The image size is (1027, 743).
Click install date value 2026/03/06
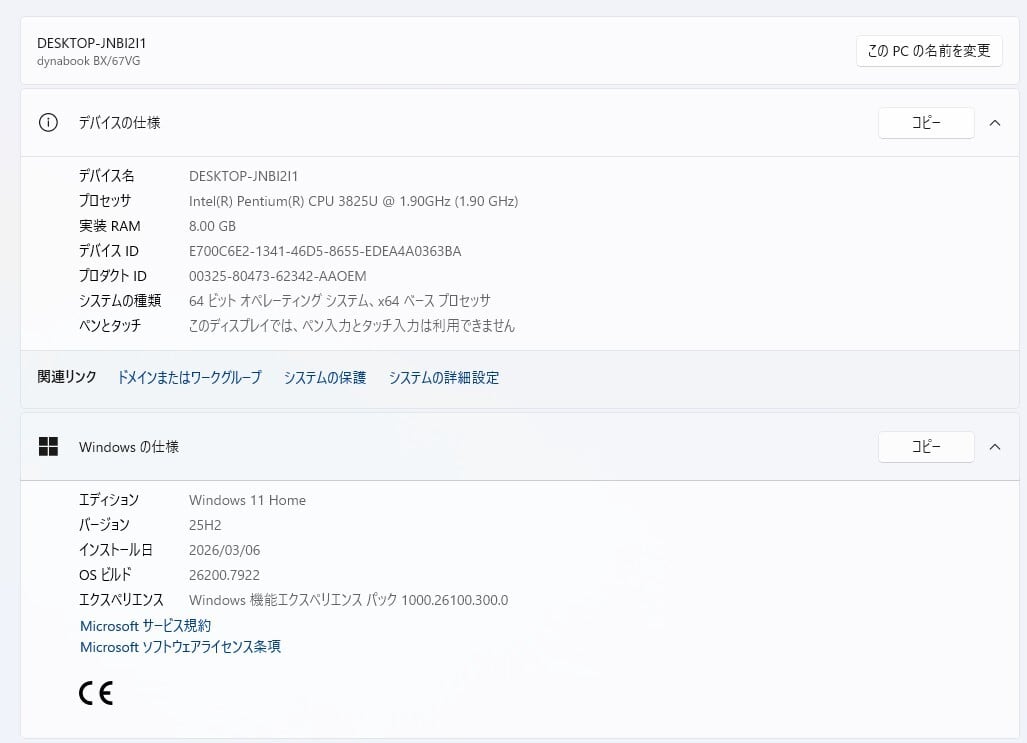pos(225,550)
